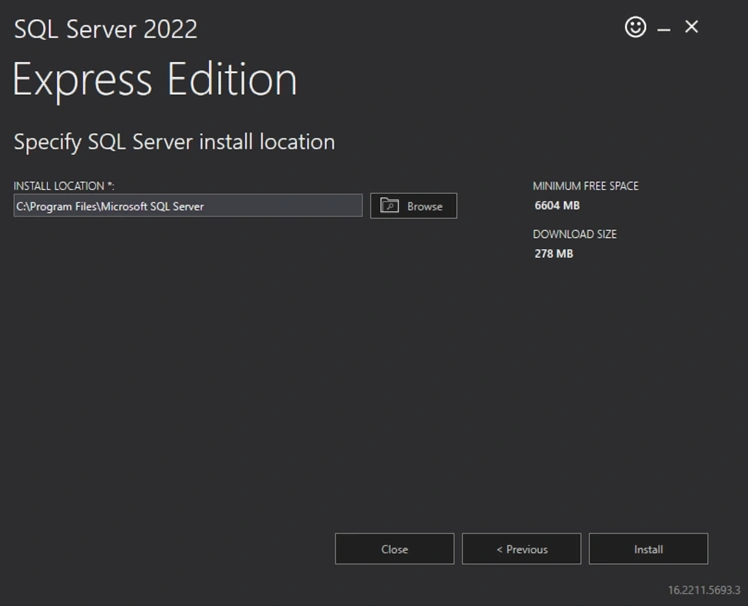748x606 pixels.
Task: Click the Browse button for install location
Action: pos(414,206)
